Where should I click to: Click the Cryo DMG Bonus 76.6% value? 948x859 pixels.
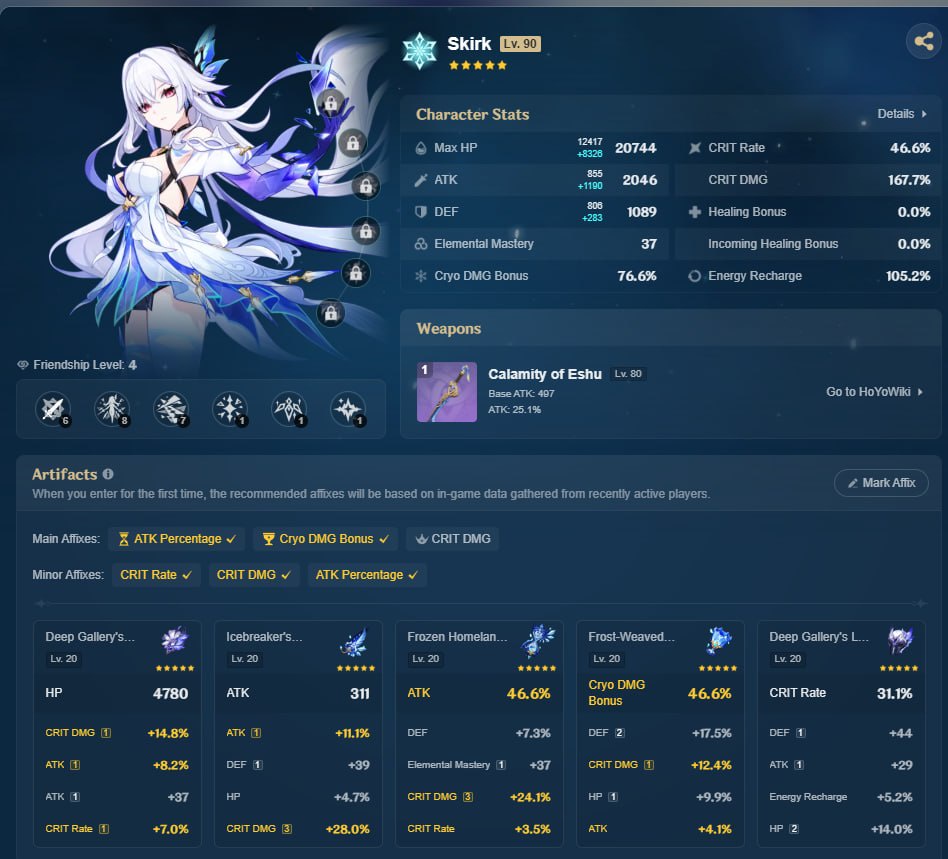point(637,276)
